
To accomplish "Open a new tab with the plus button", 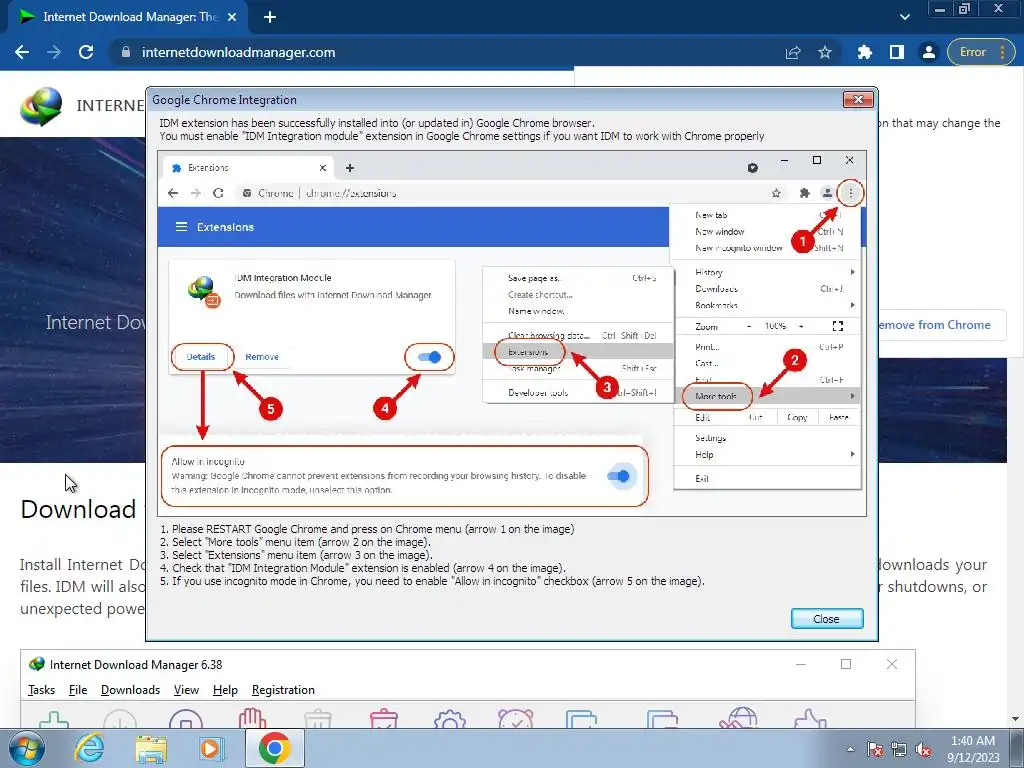I will tap(270, 17).
